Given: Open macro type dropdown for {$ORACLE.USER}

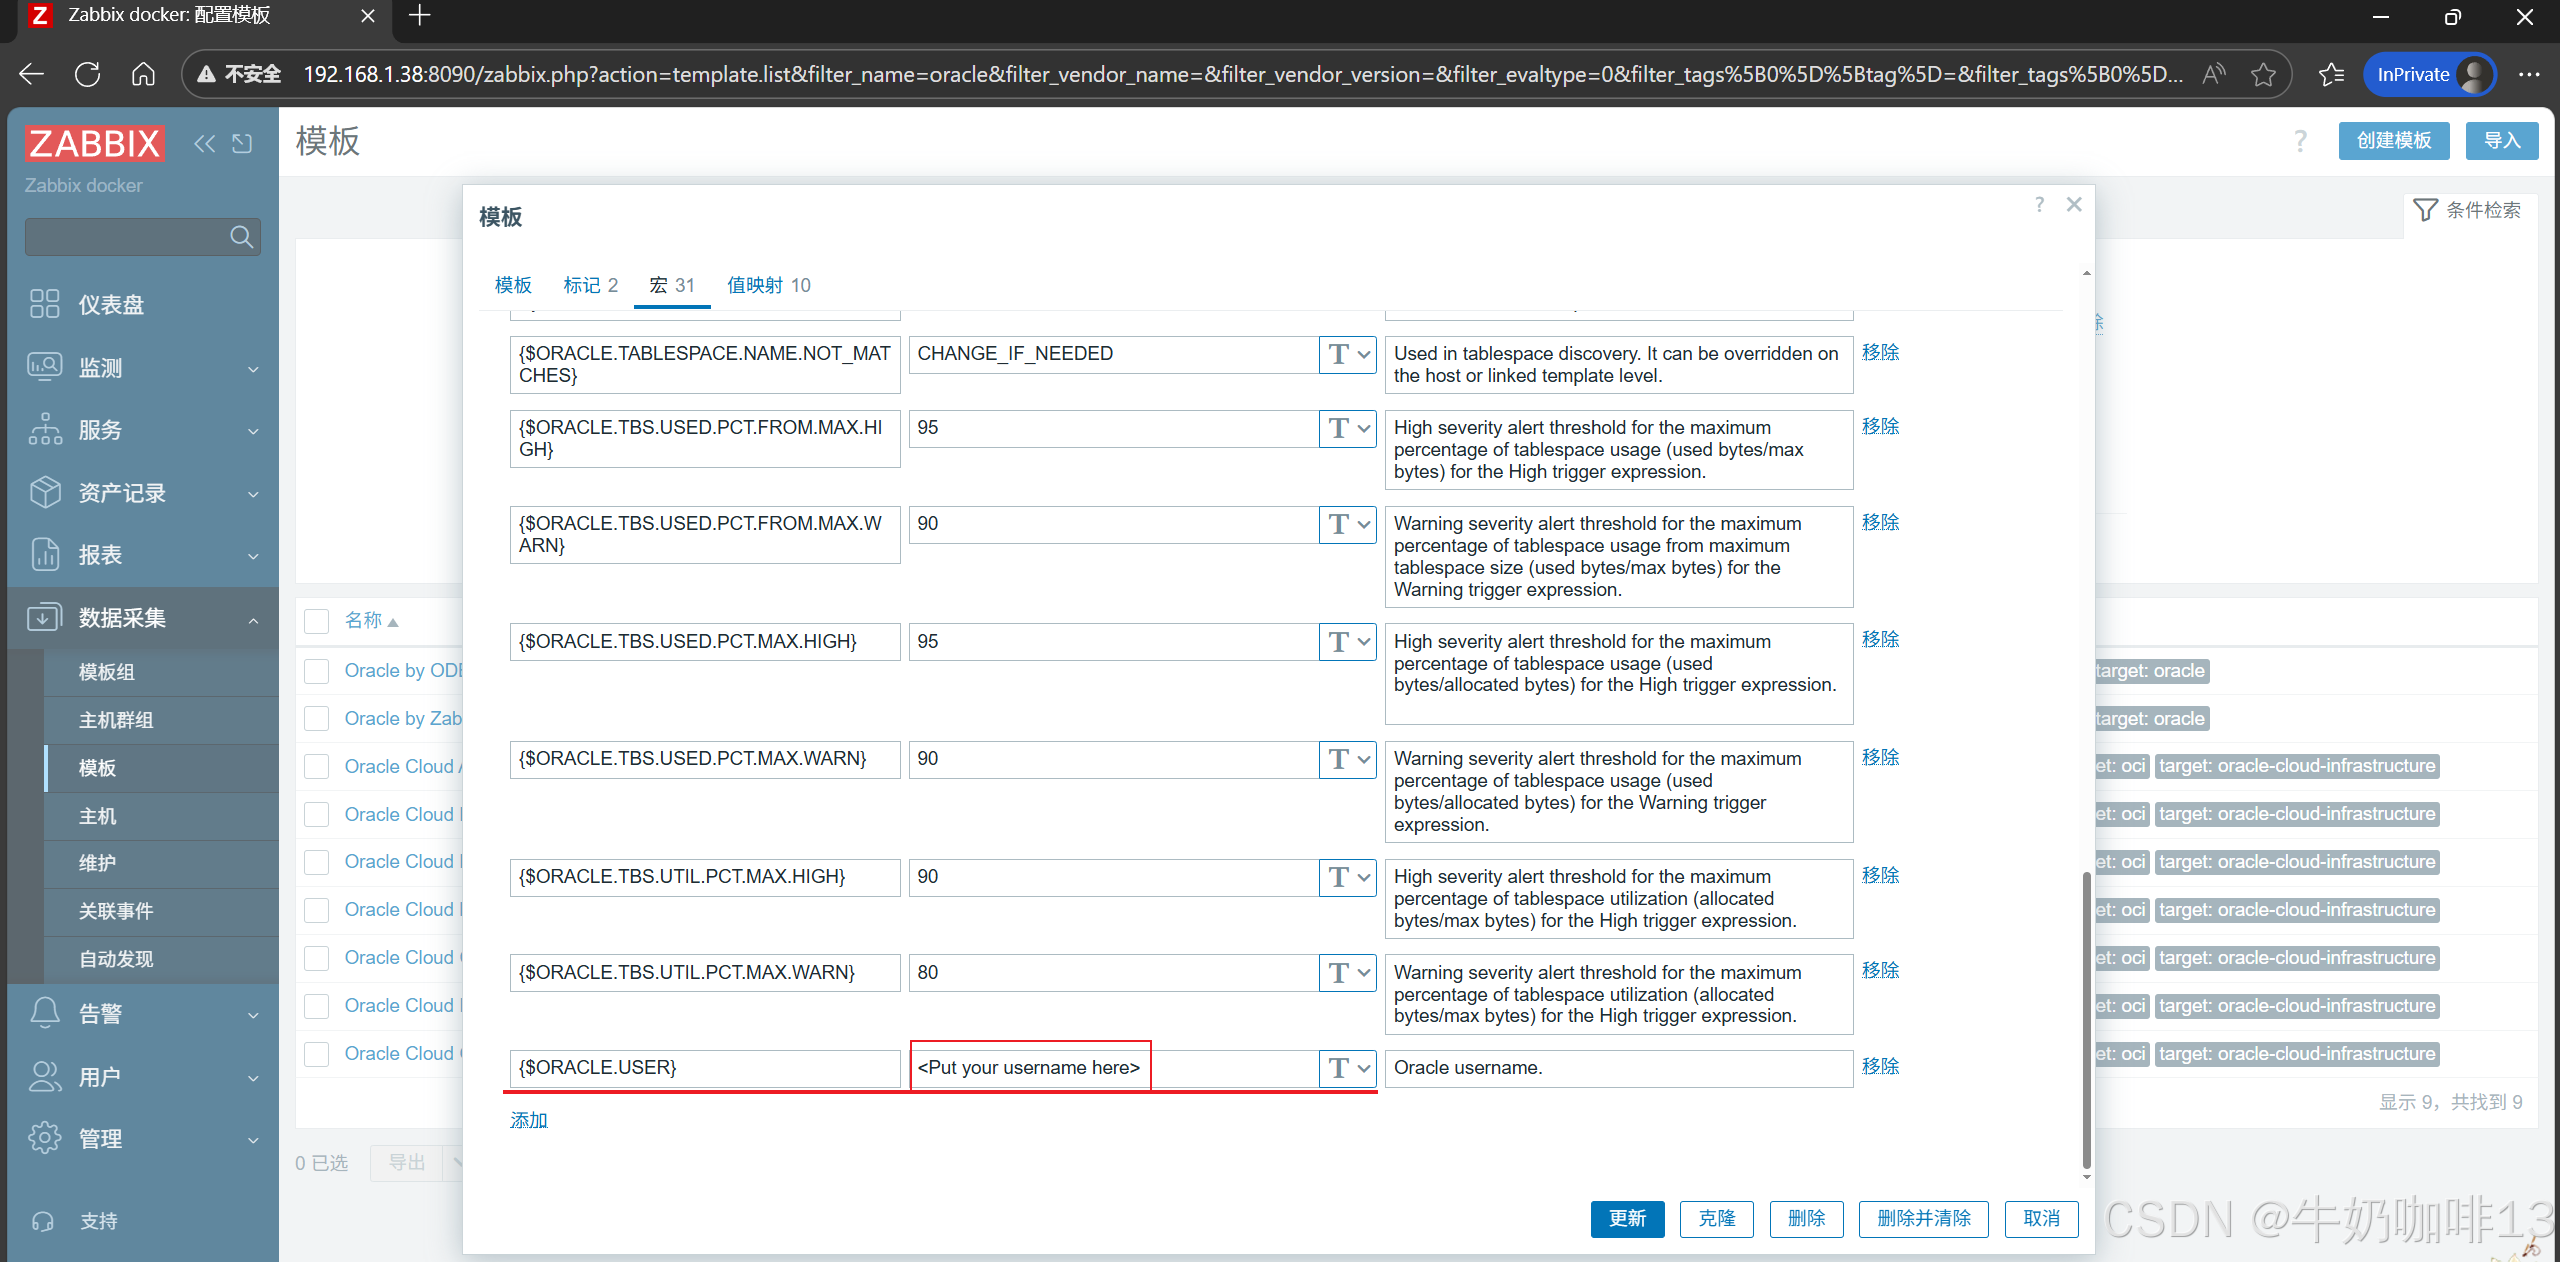Looking at the screenshot, I should pos(1348,1068).
